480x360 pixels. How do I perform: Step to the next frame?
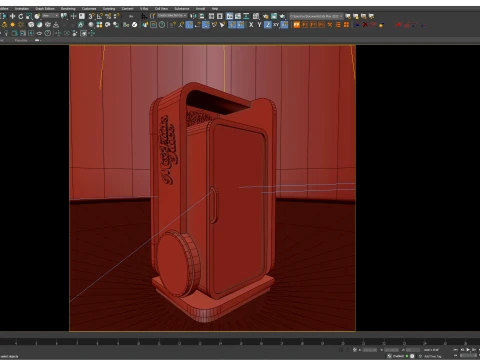click(x=474, y=350)
